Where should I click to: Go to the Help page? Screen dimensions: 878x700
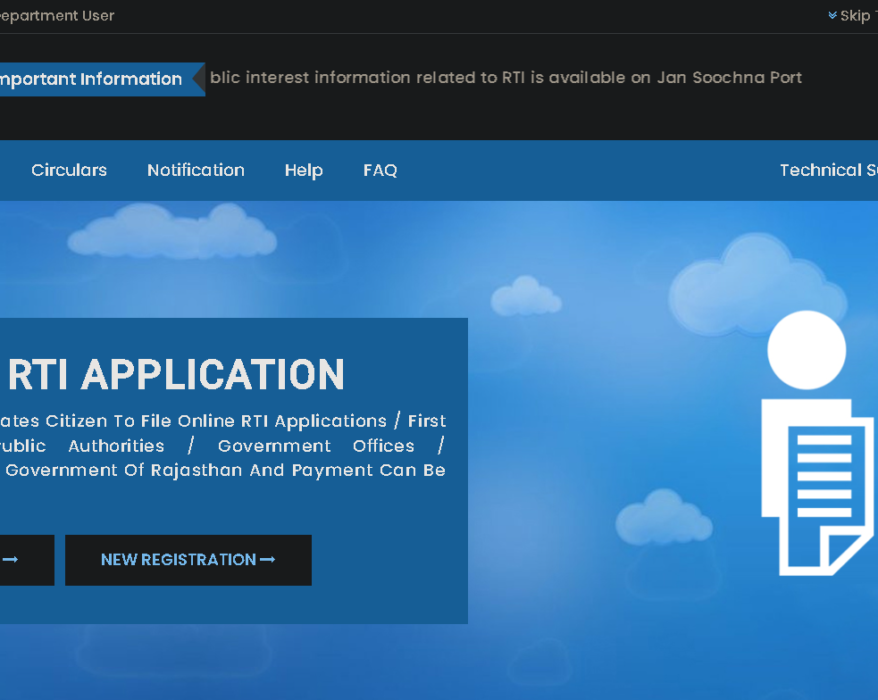(303, 170)
